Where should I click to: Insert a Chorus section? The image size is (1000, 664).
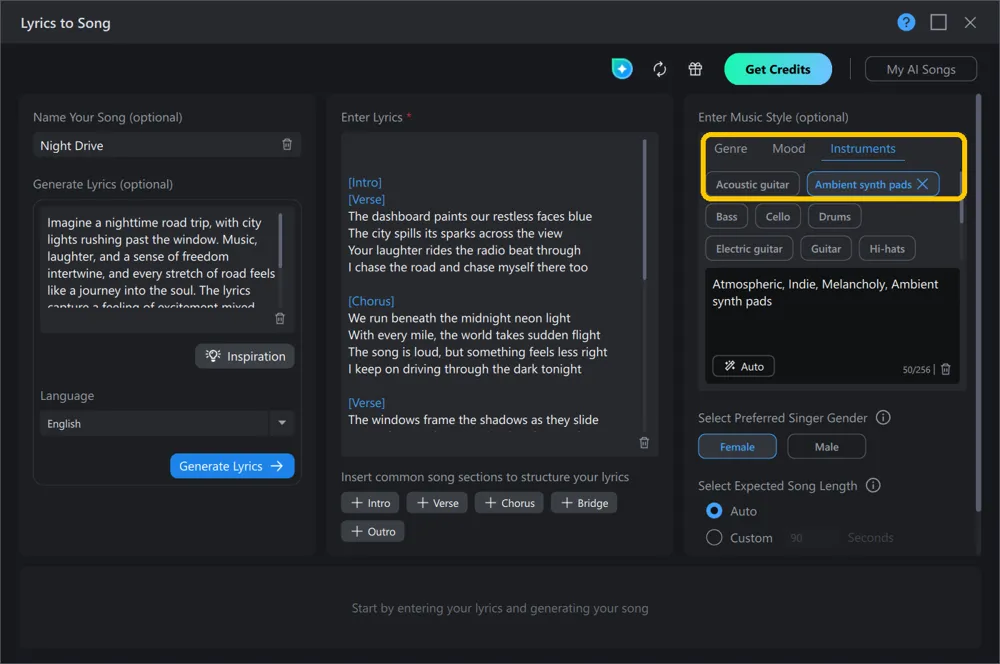tap(510, 503)
